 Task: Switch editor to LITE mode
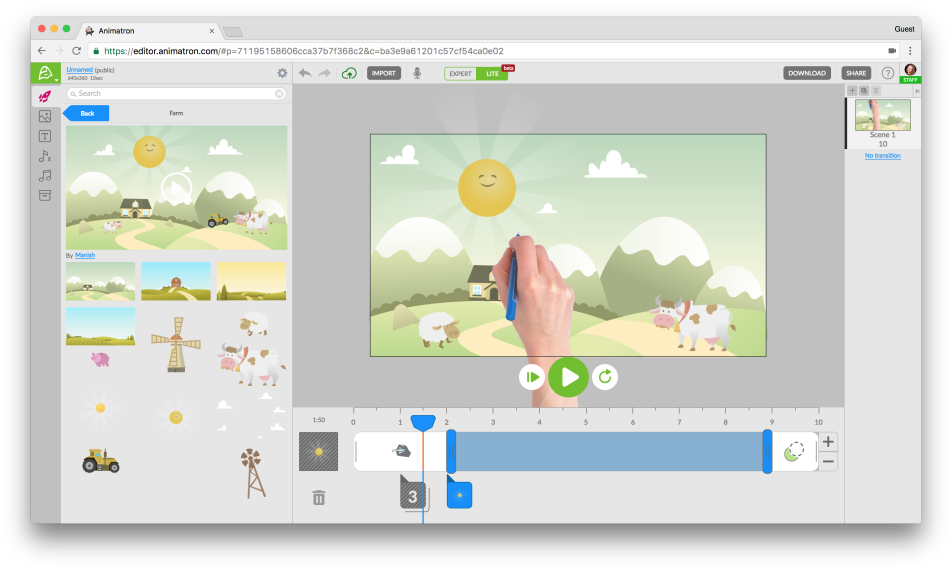pos(491,73)
